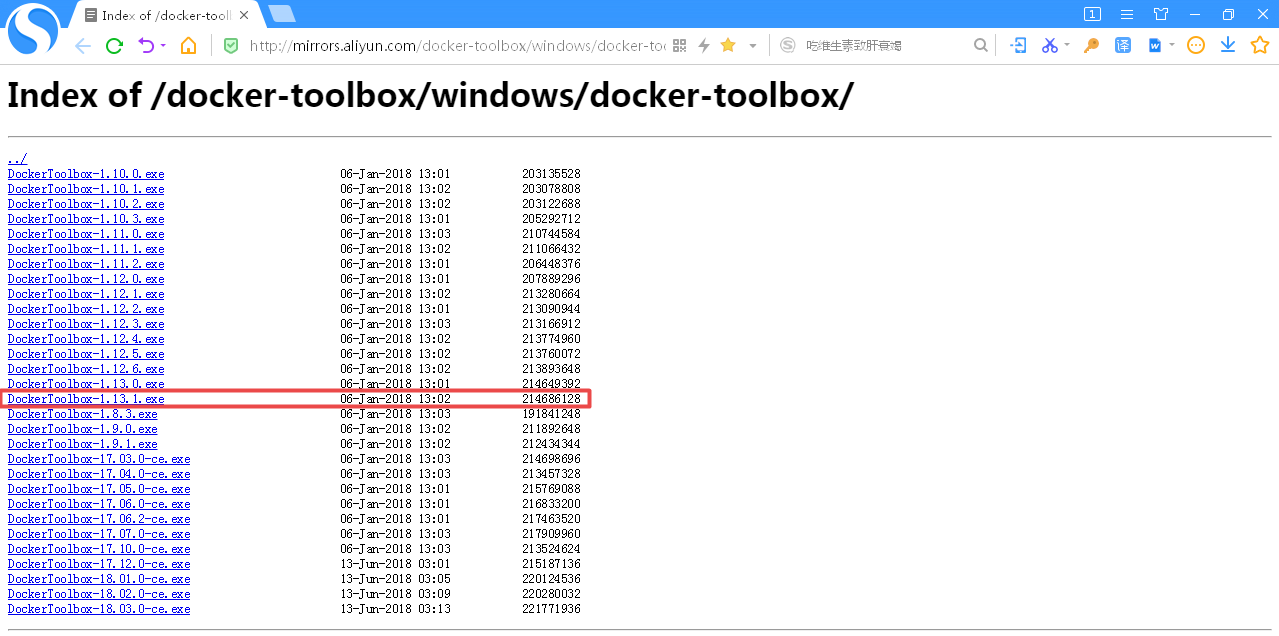The height and width of the screenshot is (636, 1279).
Task: Toggle bookmark star in address bar
Action: [x=727, y=45]
